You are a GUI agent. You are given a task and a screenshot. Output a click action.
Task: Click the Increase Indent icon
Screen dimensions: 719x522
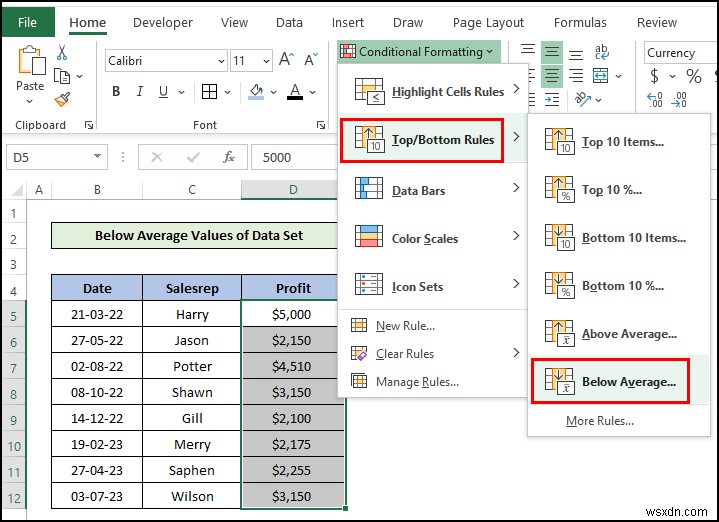pos(552,99)
